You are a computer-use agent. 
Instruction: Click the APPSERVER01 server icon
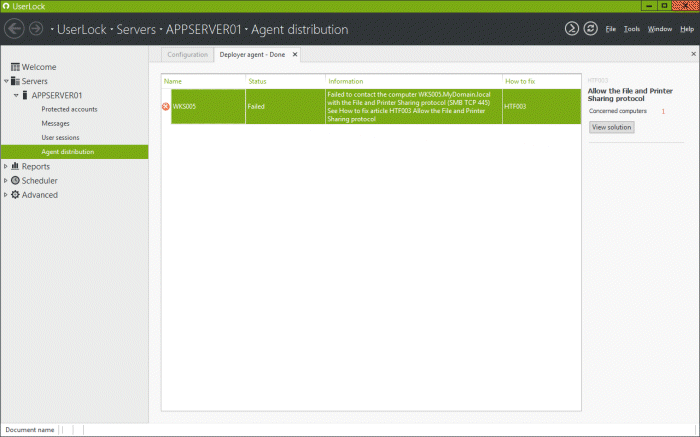(25, 95)
